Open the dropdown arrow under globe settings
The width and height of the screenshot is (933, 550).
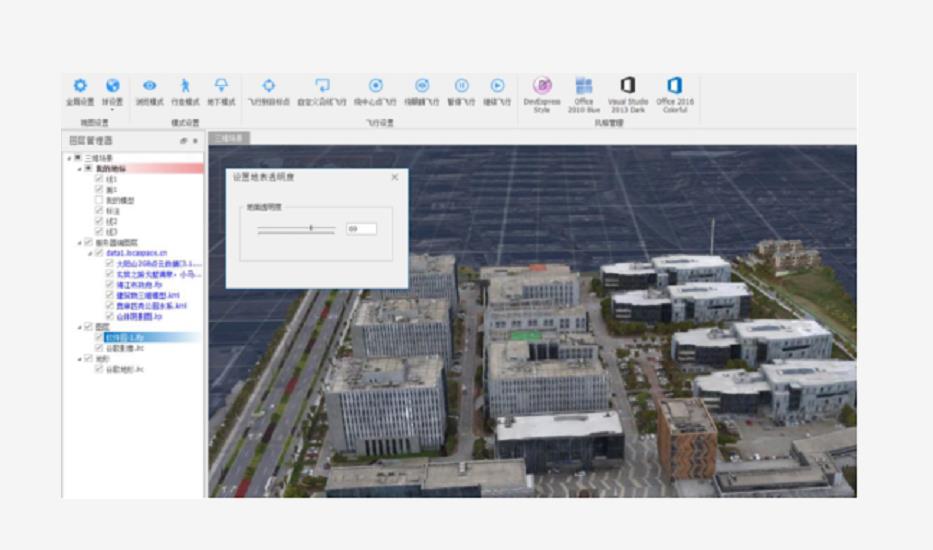pos(113,110)
